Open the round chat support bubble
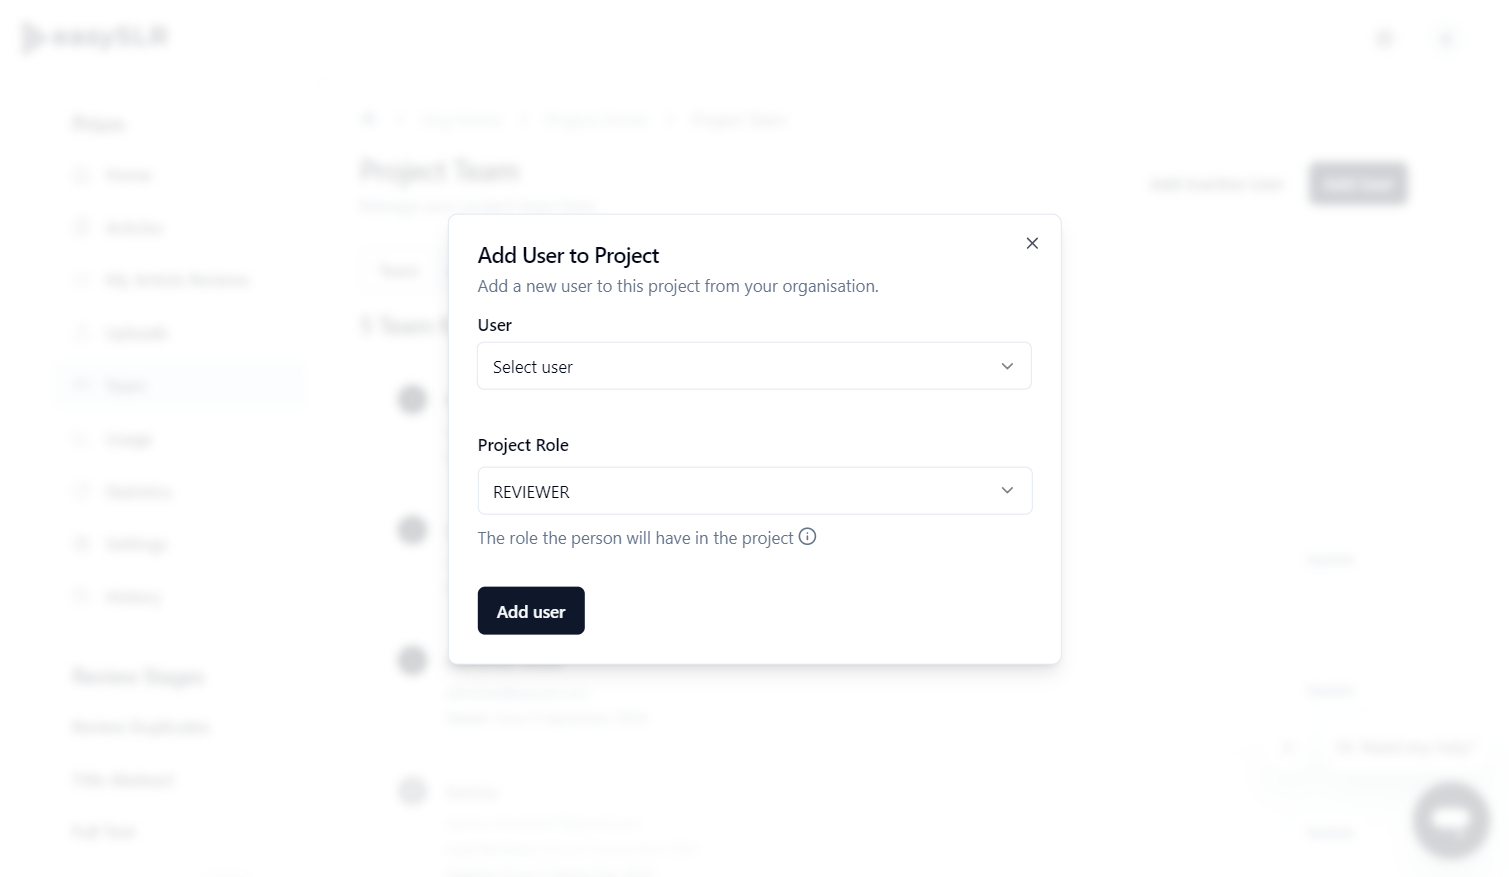Image resolution: width=1509 pixels, height=877 pixels. pyautogui.click(x=1450, y=820)
